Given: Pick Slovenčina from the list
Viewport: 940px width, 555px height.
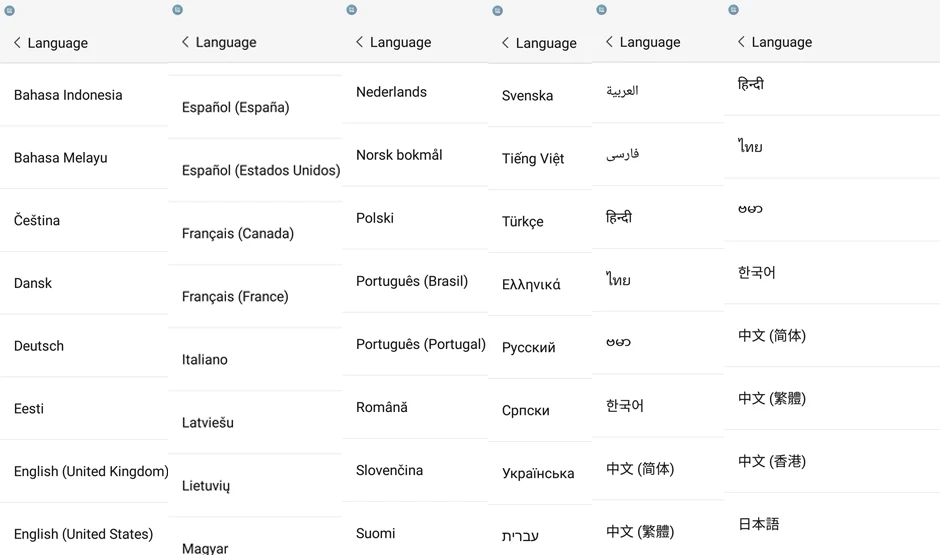Looking at the screenshot, I should click(415, 470).
